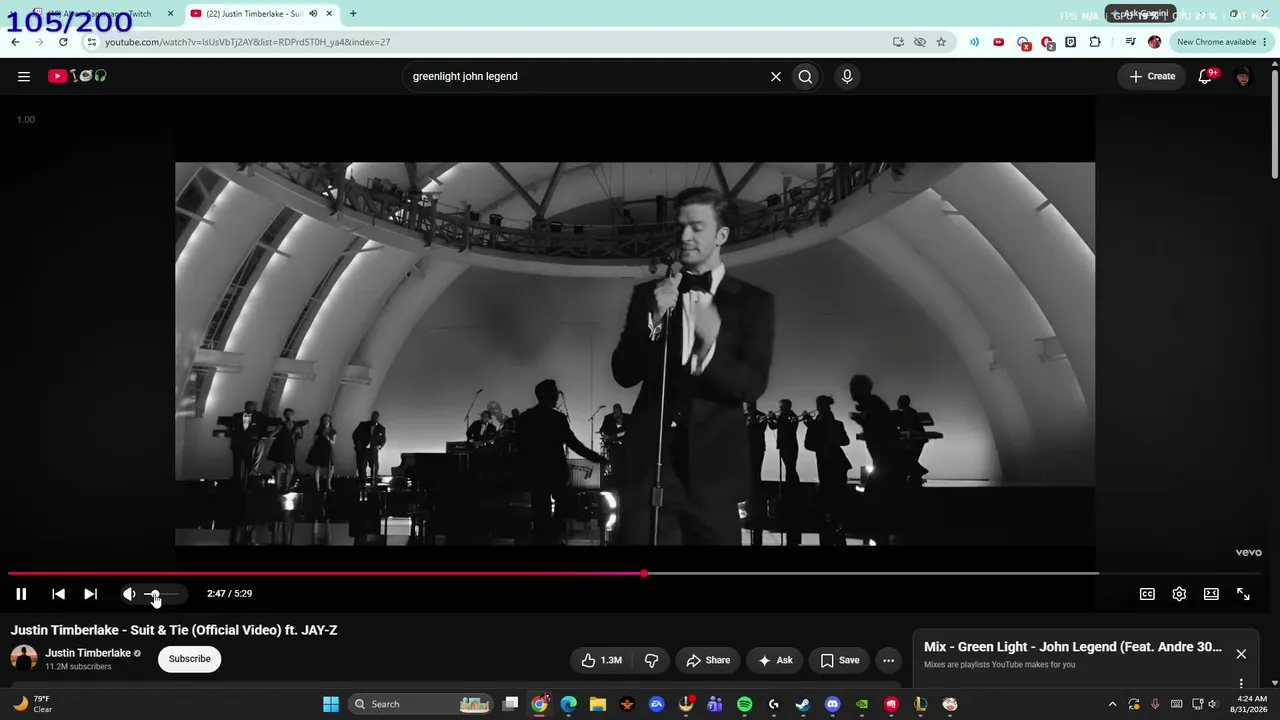The width and height of the screenshot is (1280, 720).
Task: Open more actions ellipsis below the video
Action: tap(888, 660)
